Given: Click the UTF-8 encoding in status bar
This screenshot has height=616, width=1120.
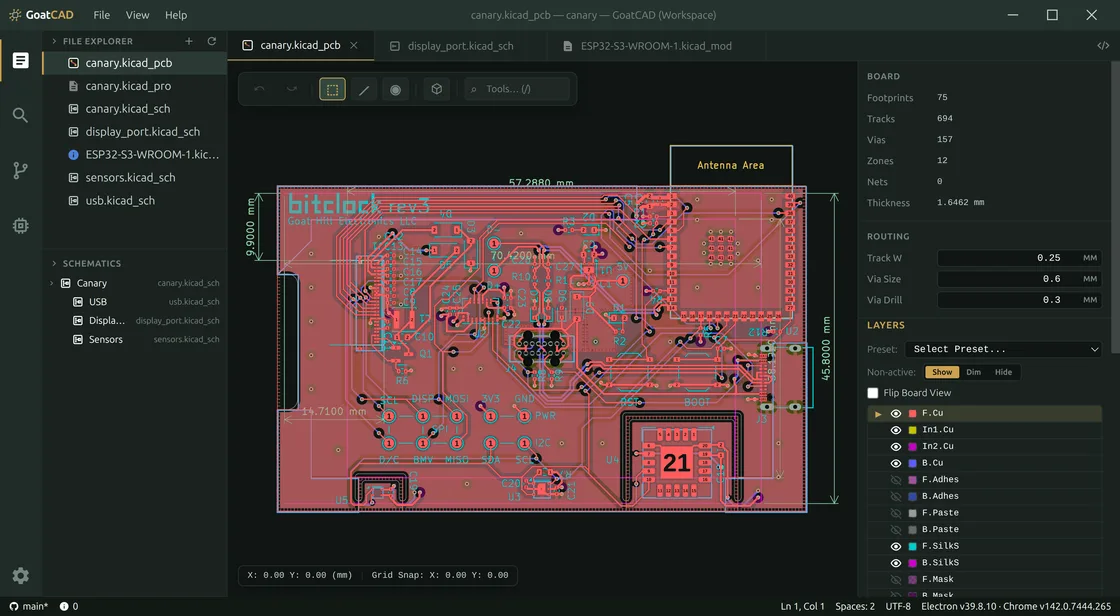Looking at the screenshot, I should [898, 606].
